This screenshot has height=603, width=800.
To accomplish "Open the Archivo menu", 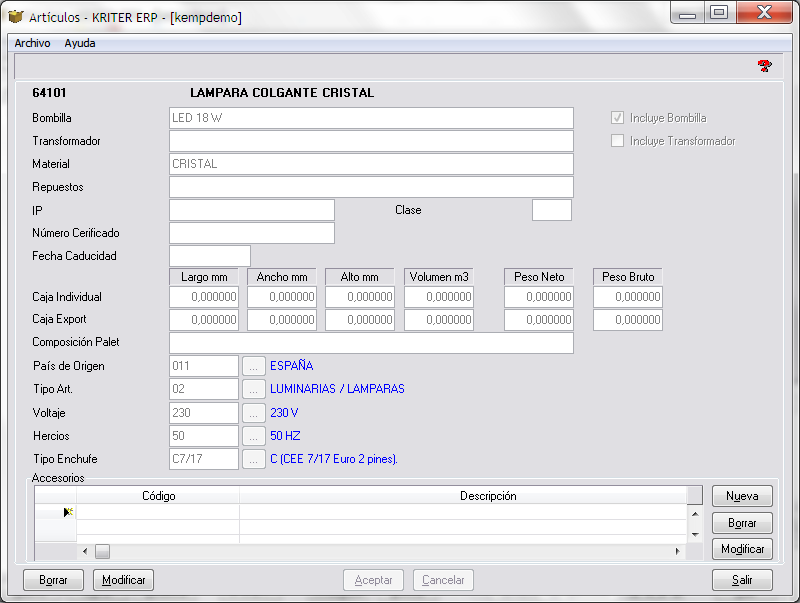I will [32, 43].
